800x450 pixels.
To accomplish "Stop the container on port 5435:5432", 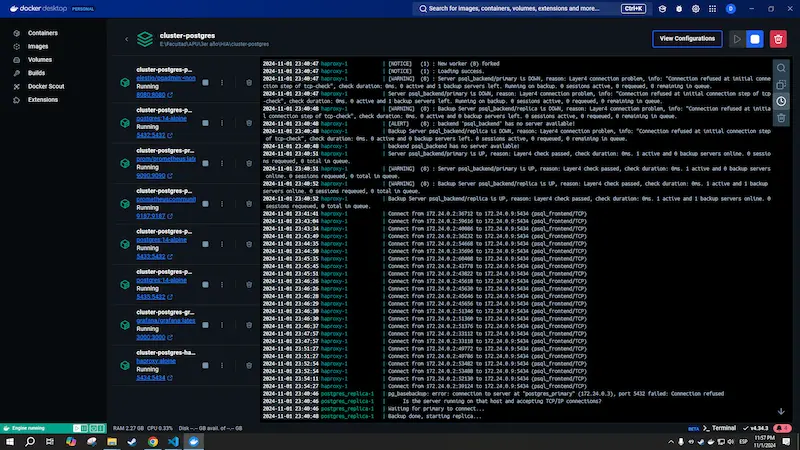I will point(205,285).
